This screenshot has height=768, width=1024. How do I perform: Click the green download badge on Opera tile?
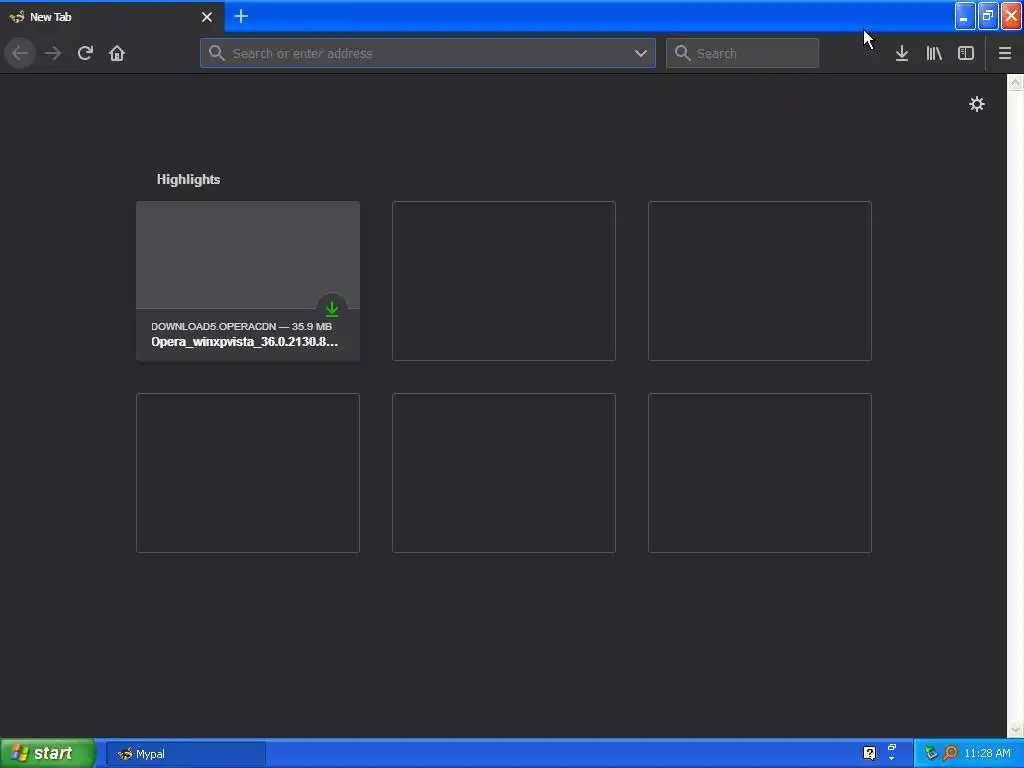click(332, 308)
